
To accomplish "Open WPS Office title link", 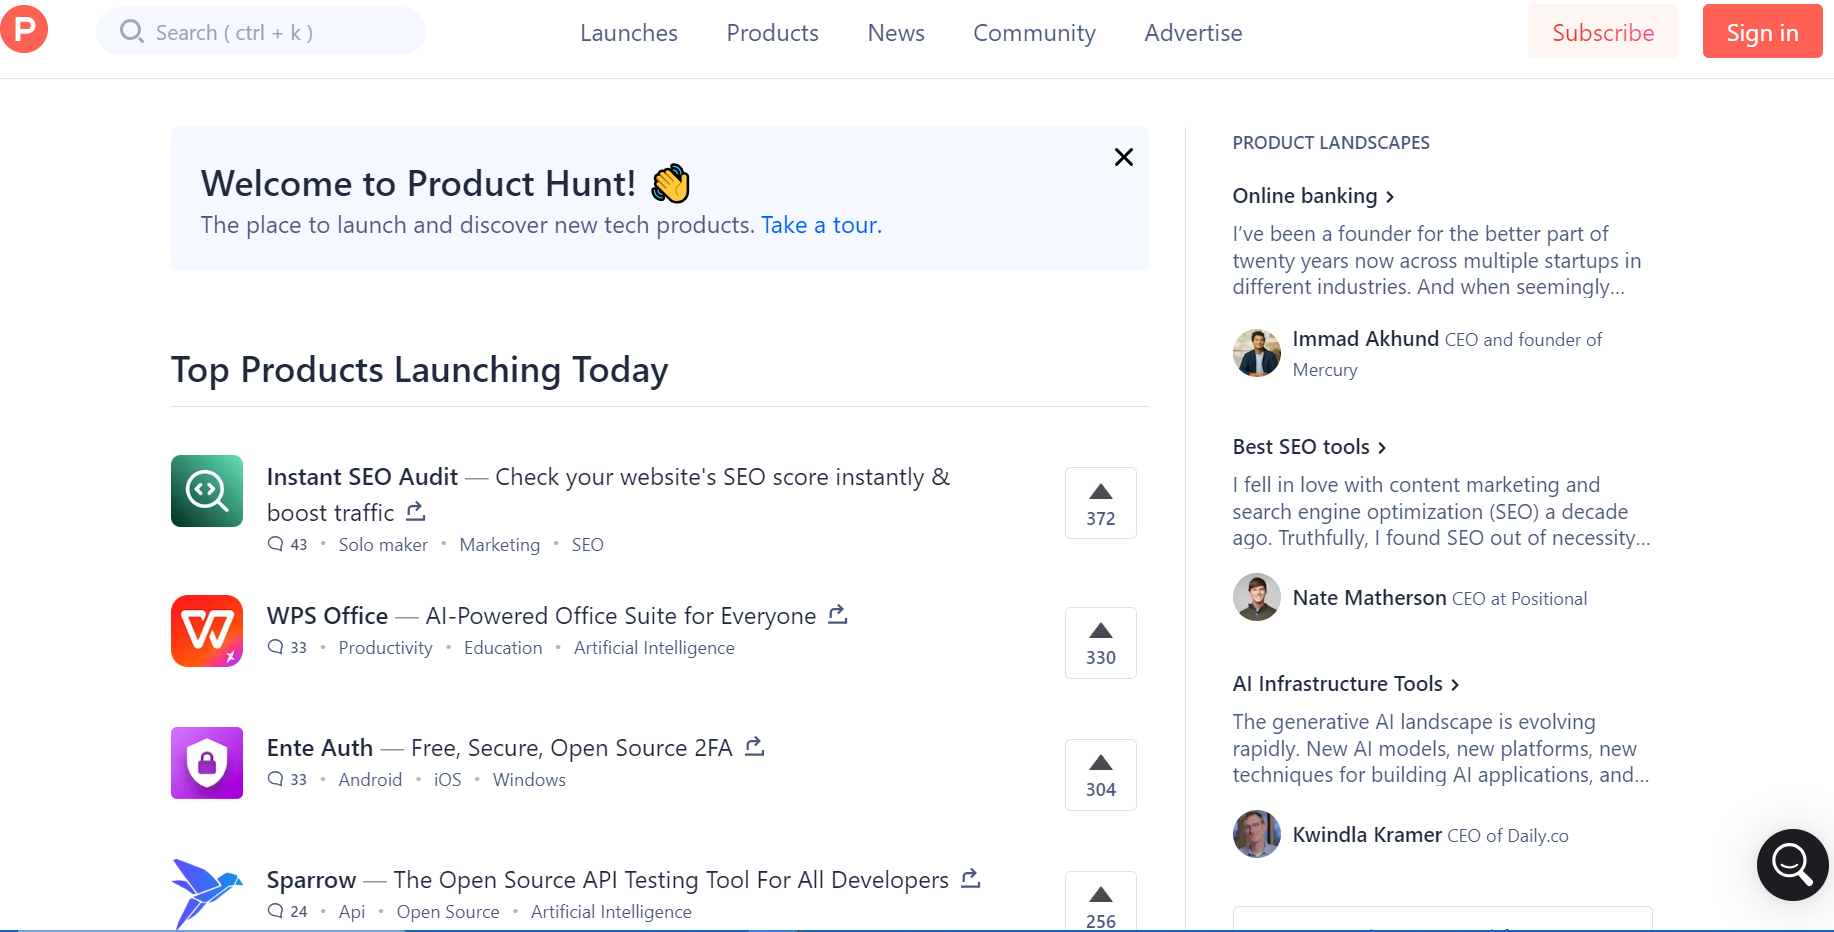I will tap(327, 616).
